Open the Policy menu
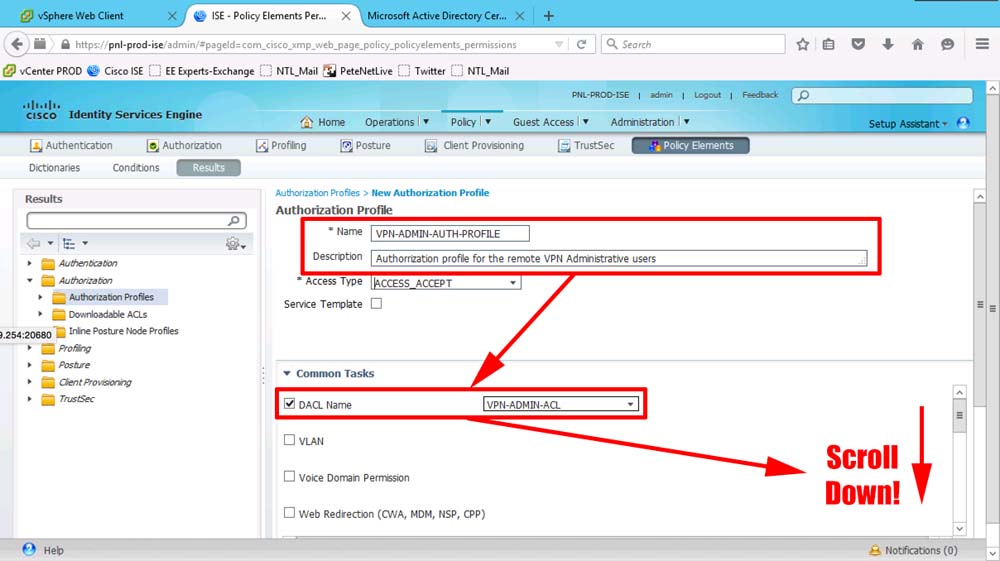Viewport: 1000px width, 561px height. 471,122
